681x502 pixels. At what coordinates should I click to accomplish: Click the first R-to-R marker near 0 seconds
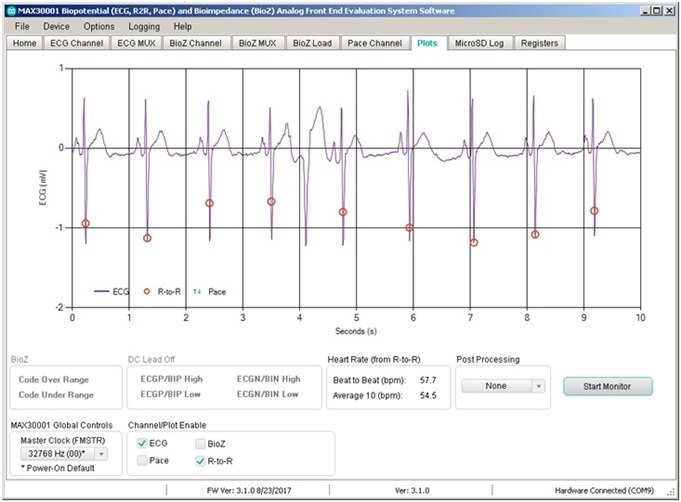[x=86, y=224]
